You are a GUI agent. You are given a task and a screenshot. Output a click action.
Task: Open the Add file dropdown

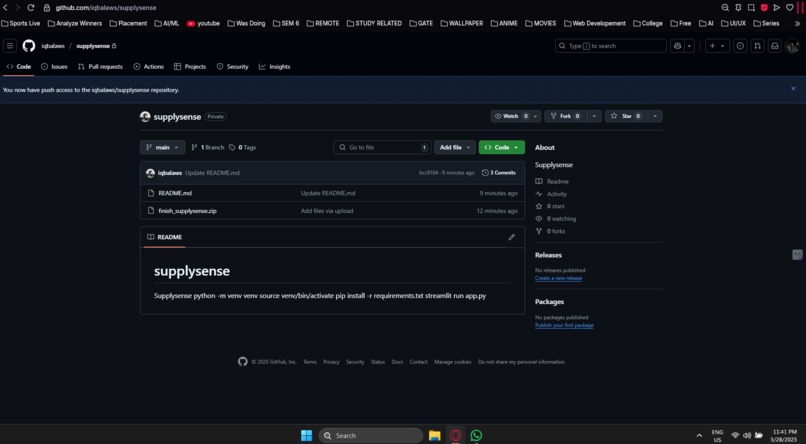(x=454, y=147)
